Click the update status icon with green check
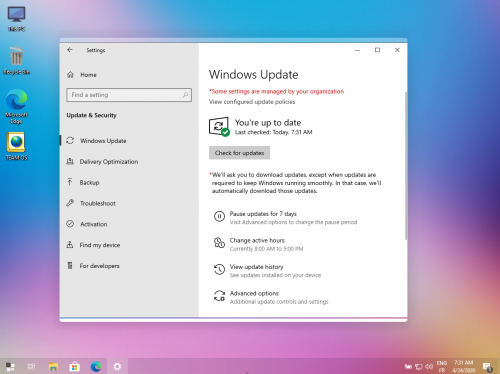This screenshot has width=500, height=374. 219,127
